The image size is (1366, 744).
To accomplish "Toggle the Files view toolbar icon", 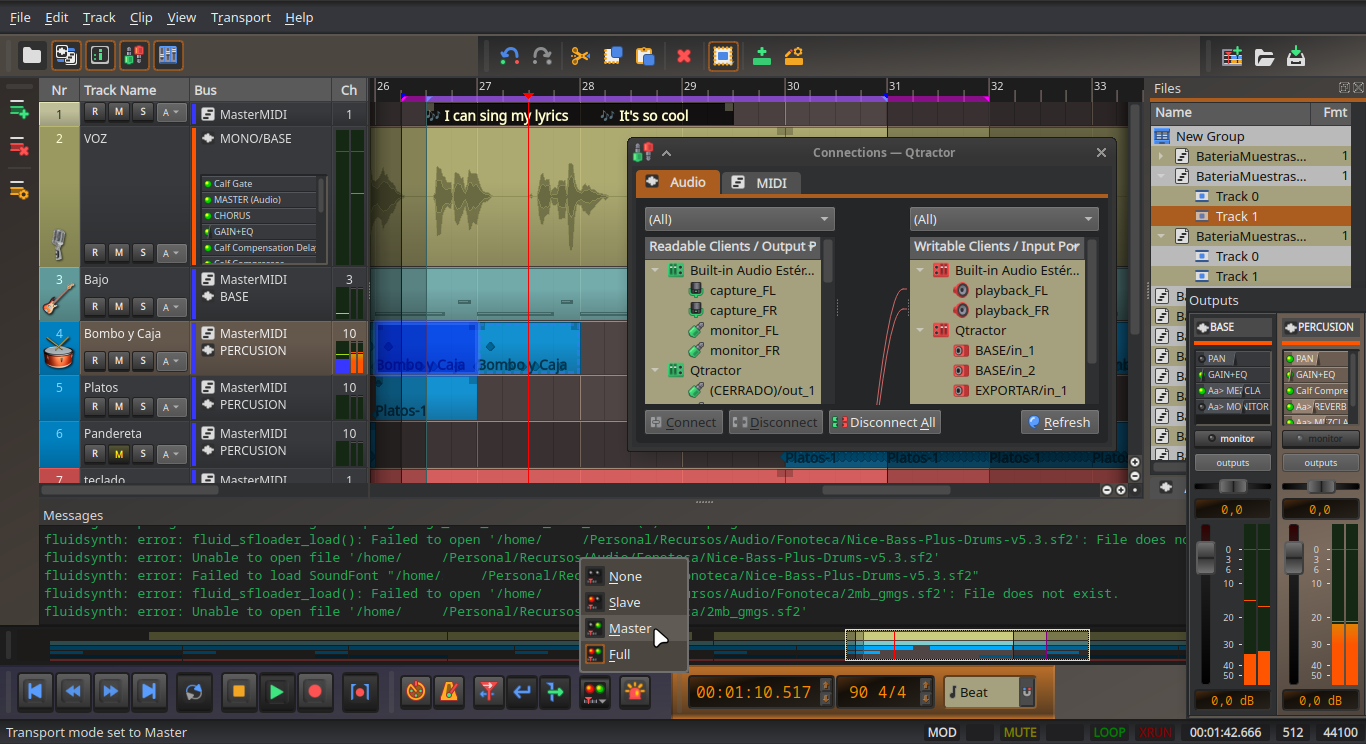I will point(66,56).
